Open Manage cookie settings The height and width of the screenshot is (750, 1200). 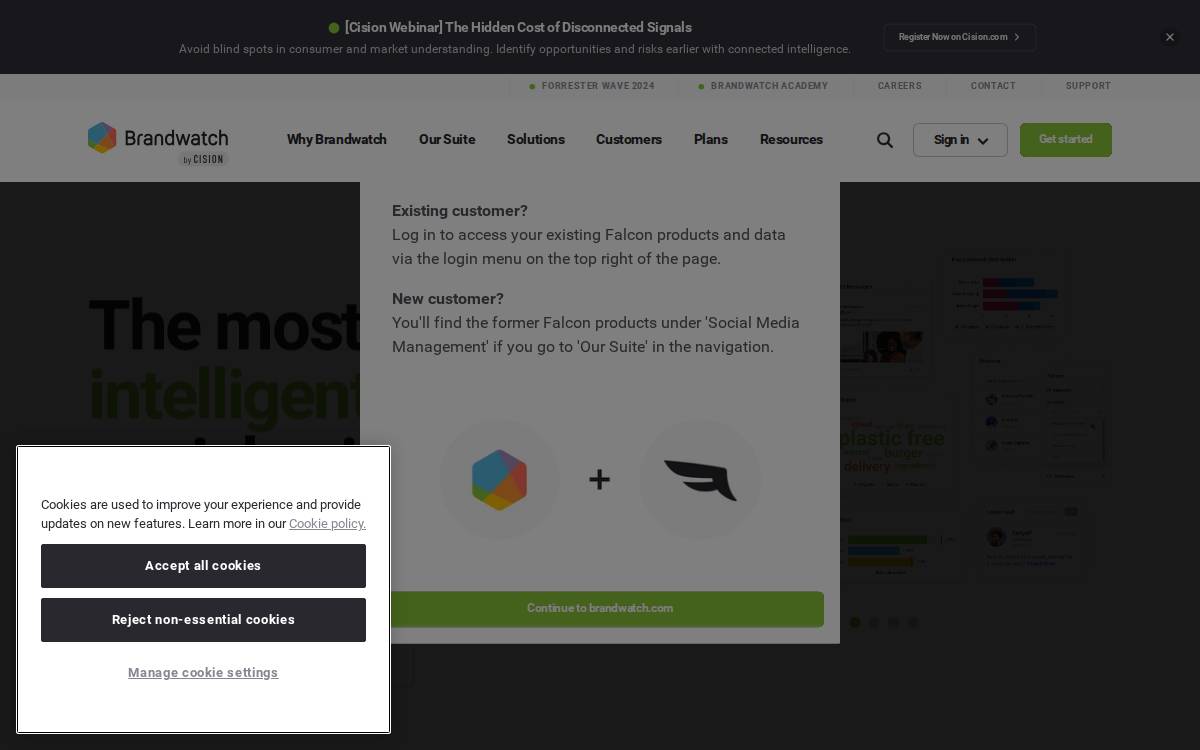203,673
